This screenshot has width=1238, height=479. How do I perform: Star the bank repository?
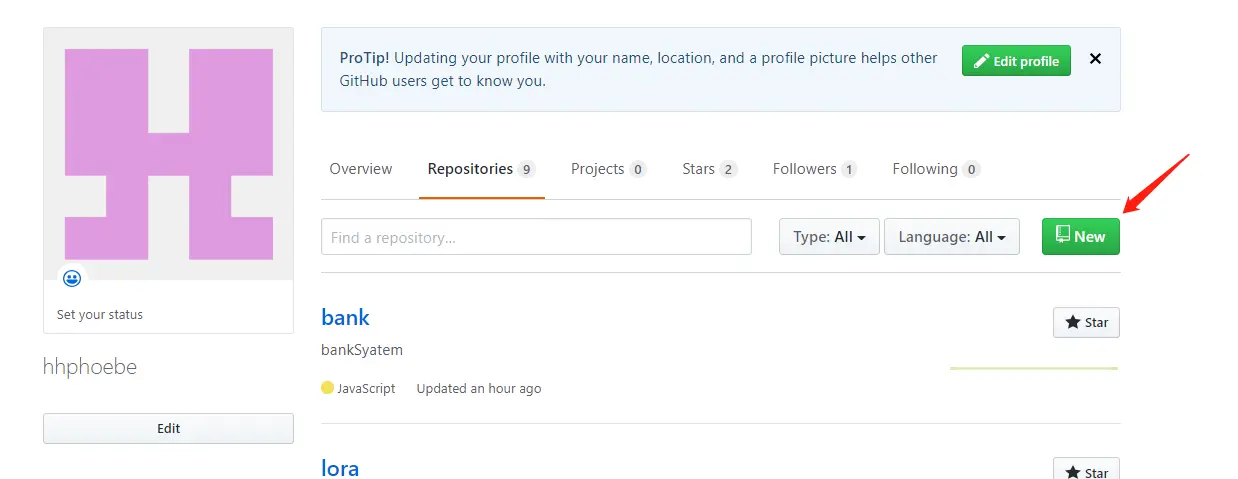click(1086, 322)
